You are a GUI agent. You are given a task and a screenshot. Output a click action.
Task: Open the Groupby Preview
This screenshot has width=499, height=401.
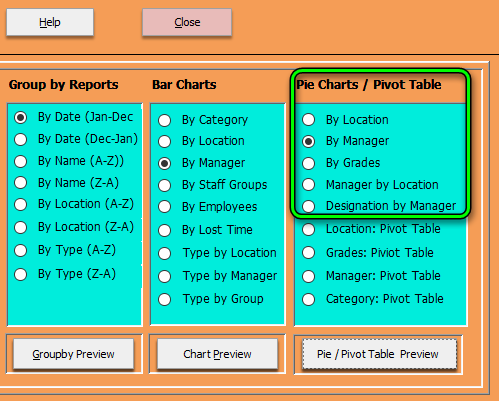[x=73, y=354]
